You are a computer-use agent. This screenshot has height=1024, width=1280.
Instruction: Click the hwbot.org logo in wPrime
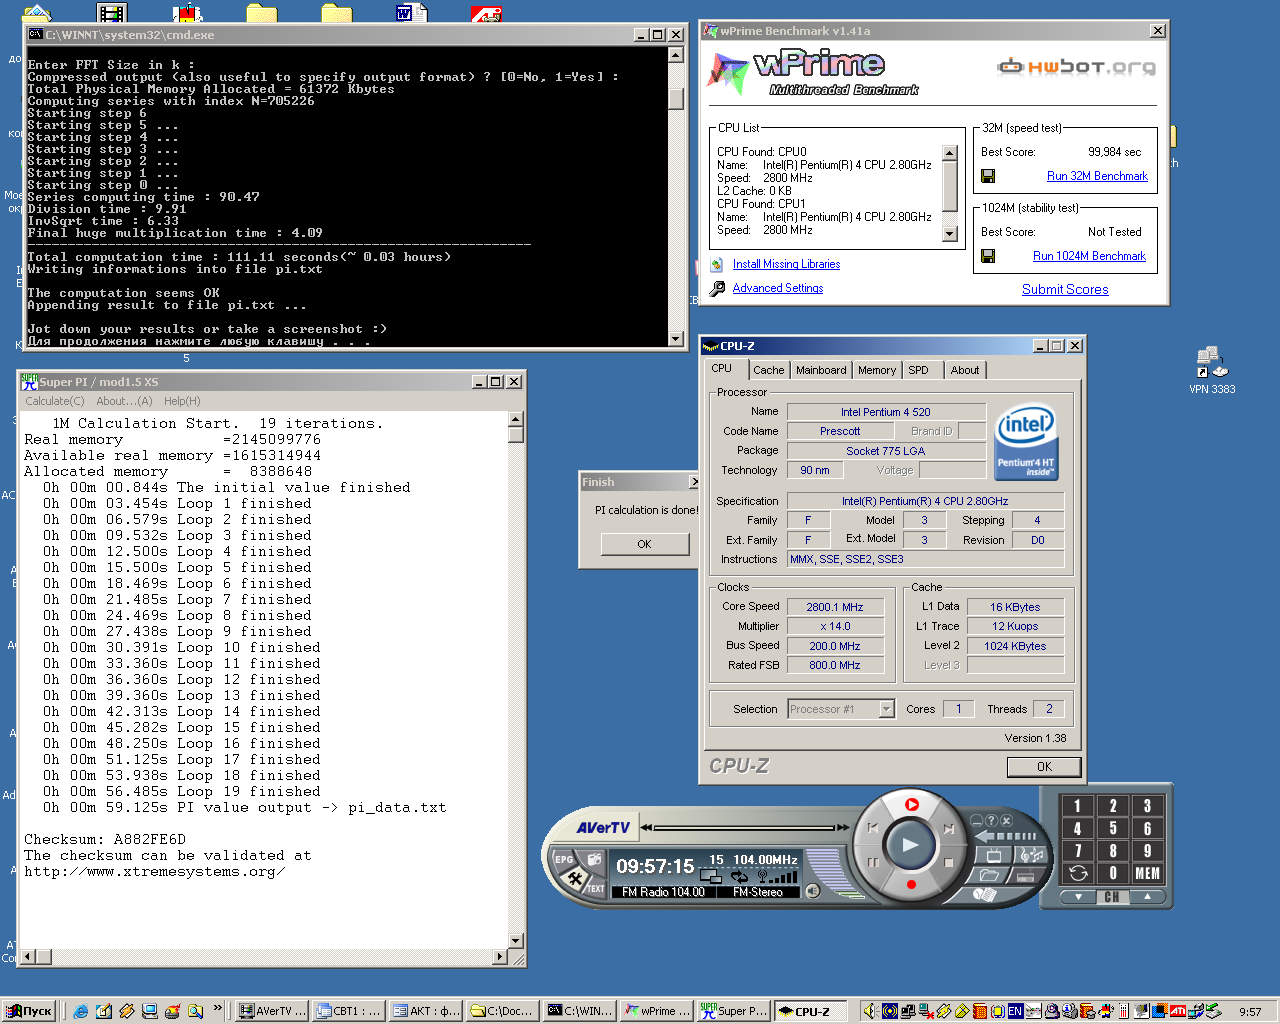click(x=1076, y=67)
